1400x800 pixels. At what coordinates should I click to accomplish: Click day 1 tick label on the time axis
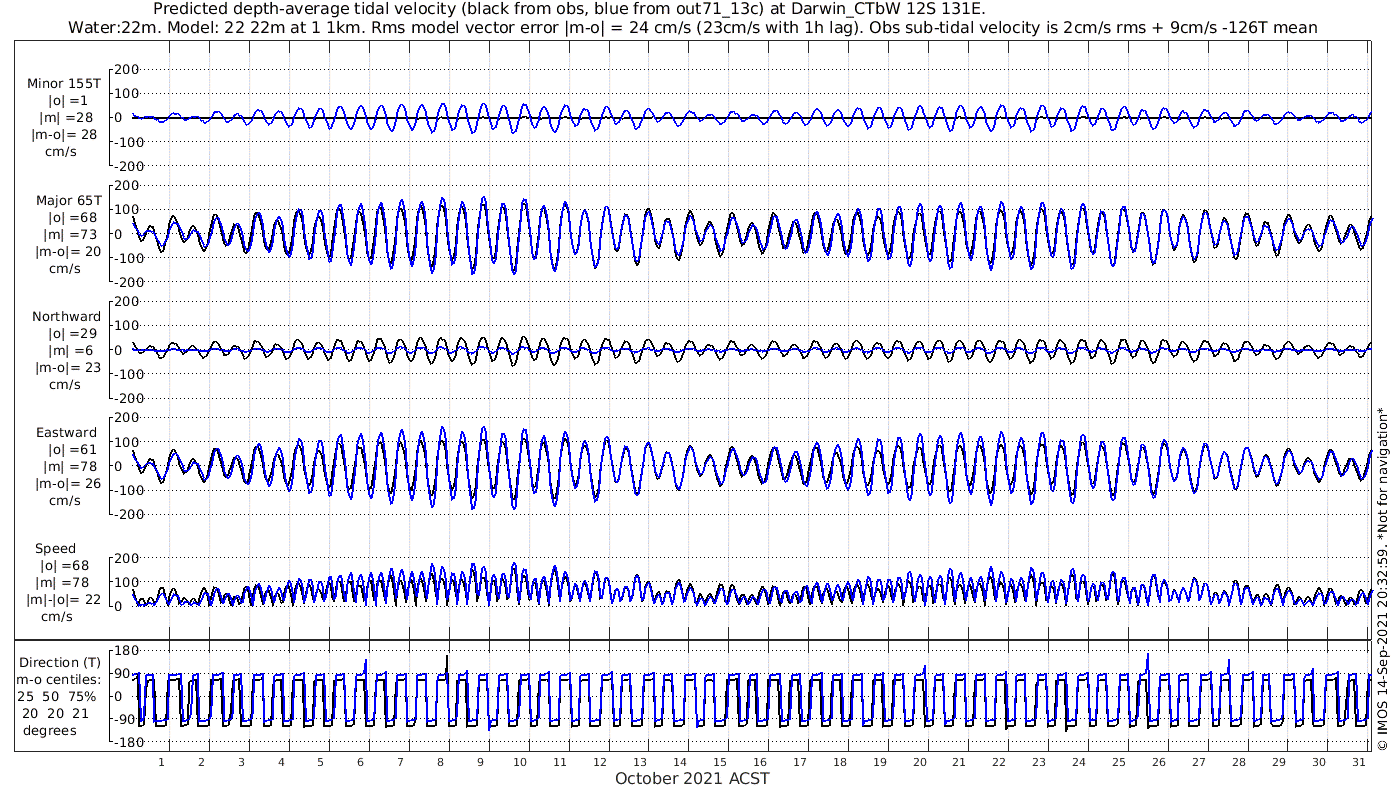[161, 762]
